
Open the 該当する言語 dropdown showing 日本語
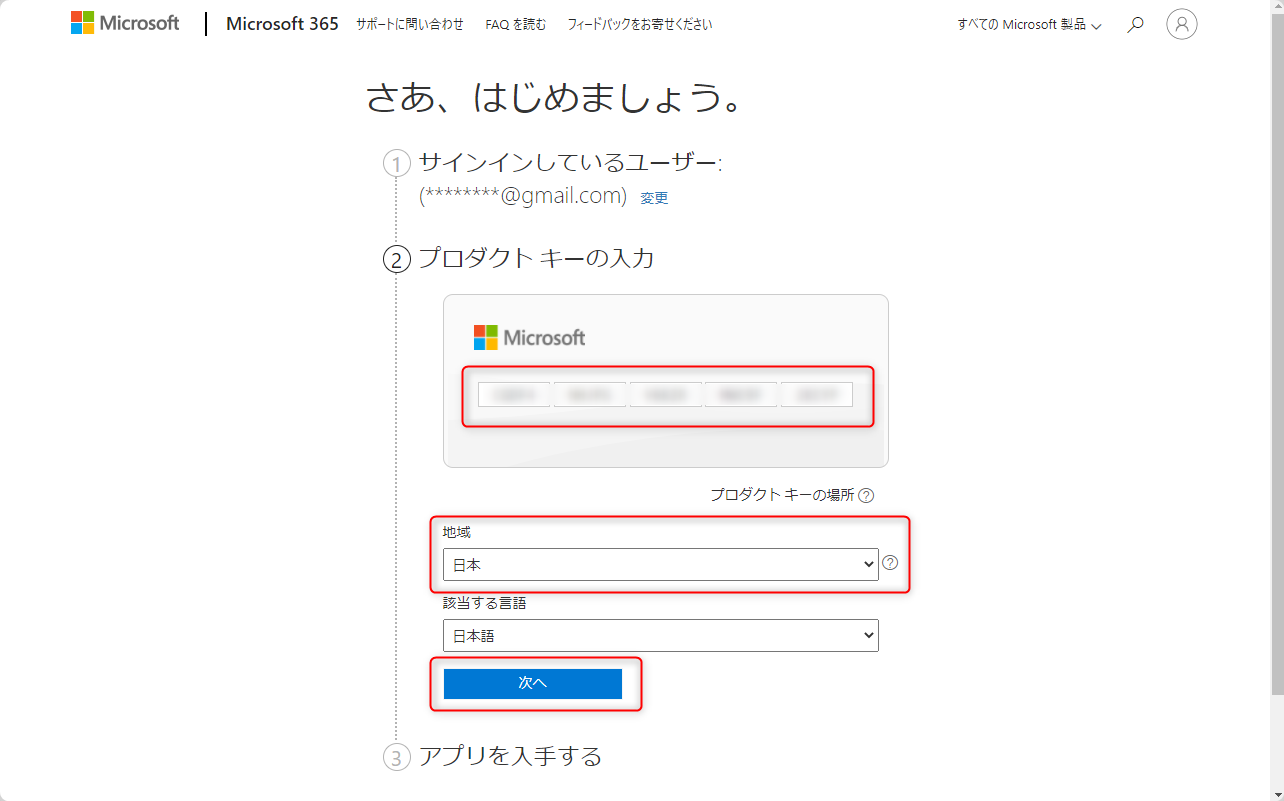click(x=661, y=635)
